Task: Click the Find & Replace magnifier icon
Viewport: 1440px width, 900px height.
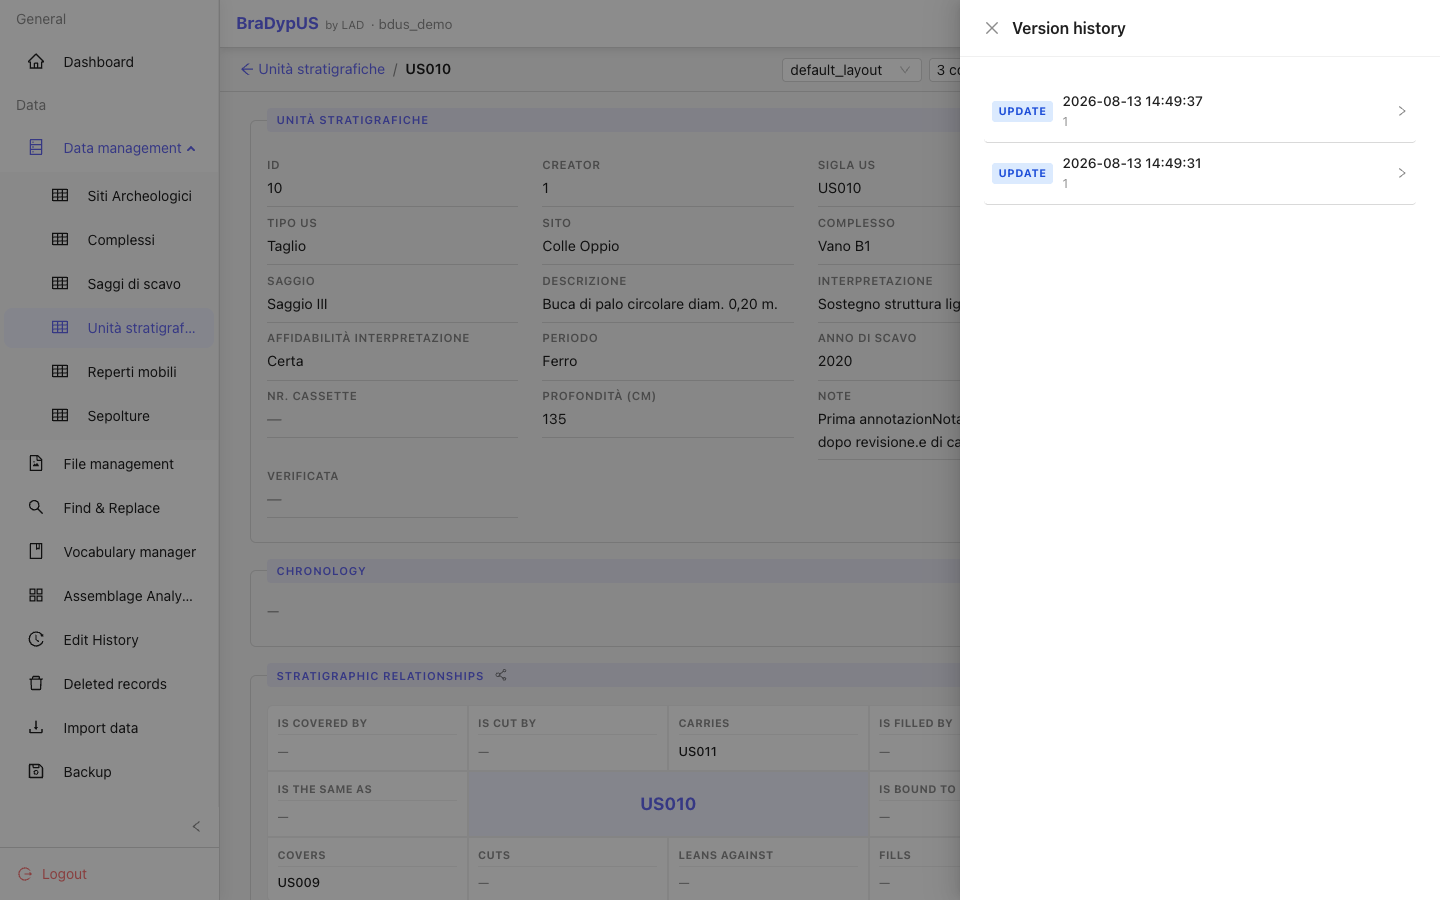Action: tap(36, 508)
